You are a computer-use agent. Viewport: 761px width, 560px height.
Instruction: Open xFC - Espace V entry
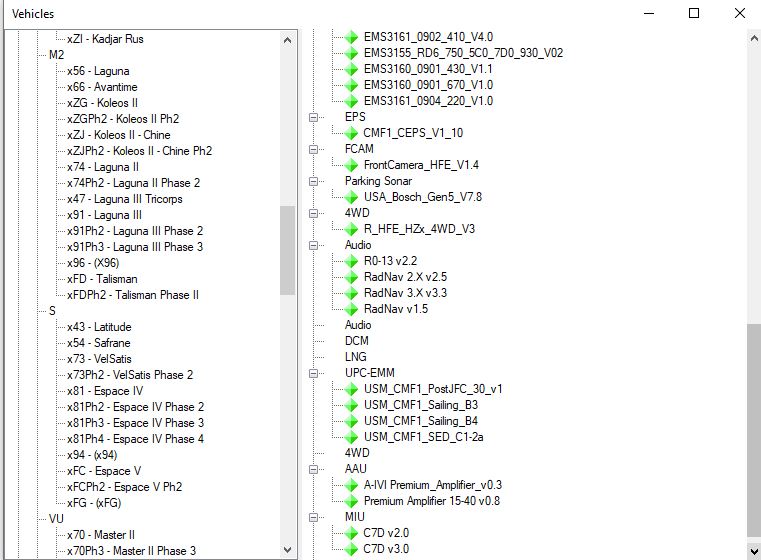coord(104,471)
